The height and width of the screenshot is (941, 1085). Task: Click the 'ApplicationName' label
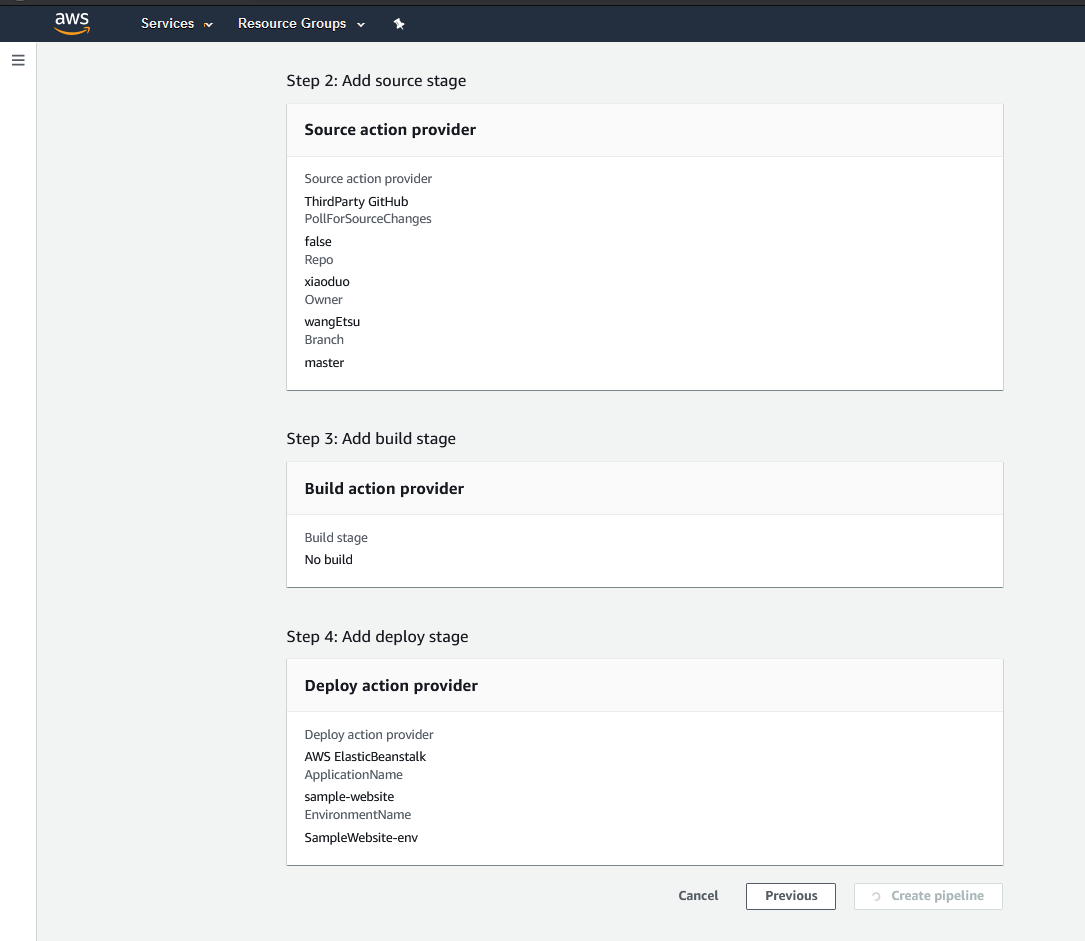point(354,774)
